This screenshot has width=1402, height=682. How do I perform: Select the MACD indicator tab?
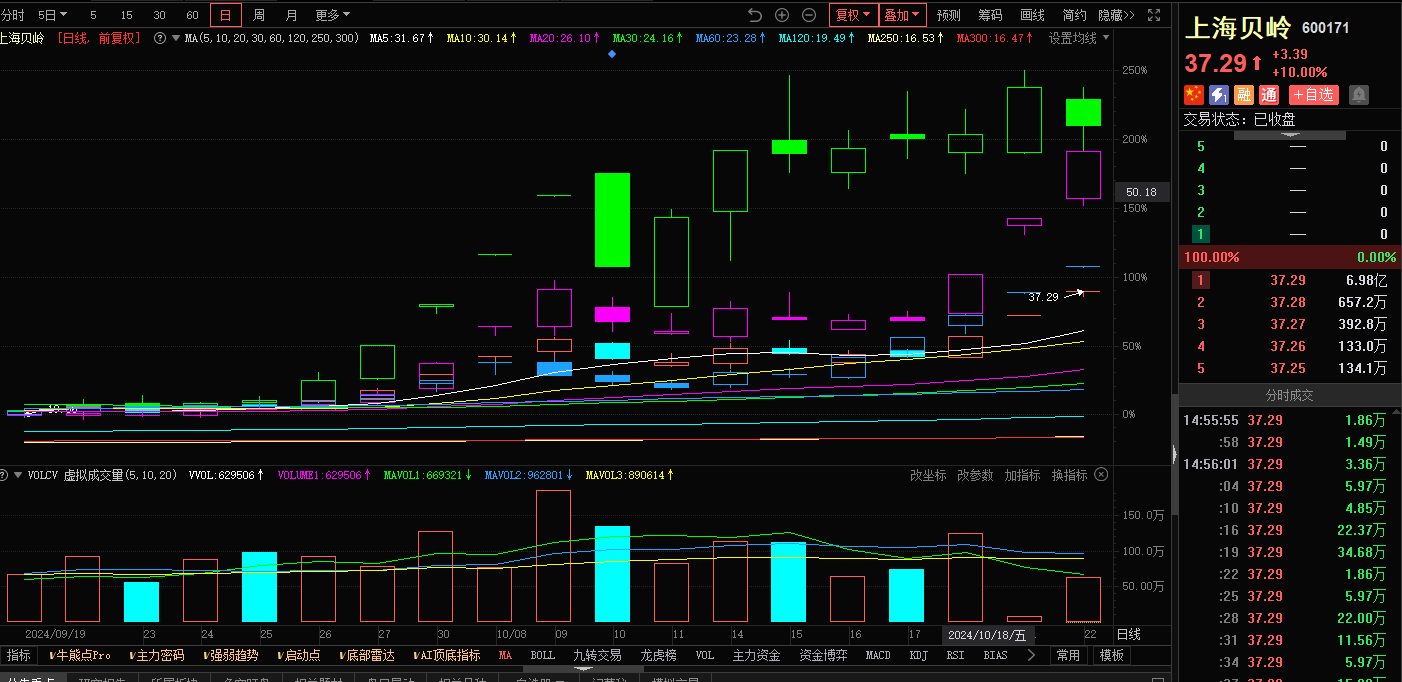pyautogui.click(x=878, y=655)
